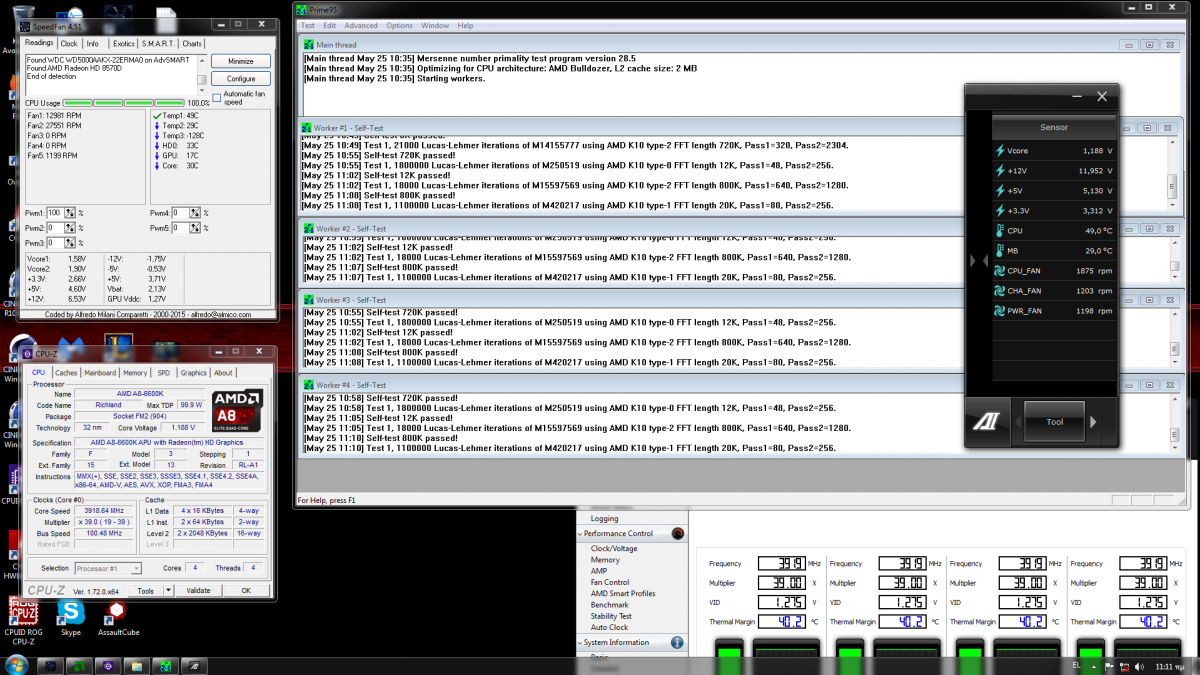1200x675 pixels.
Task: Click the MB thermometer icon in the sensor panel
Action: 1000,251
